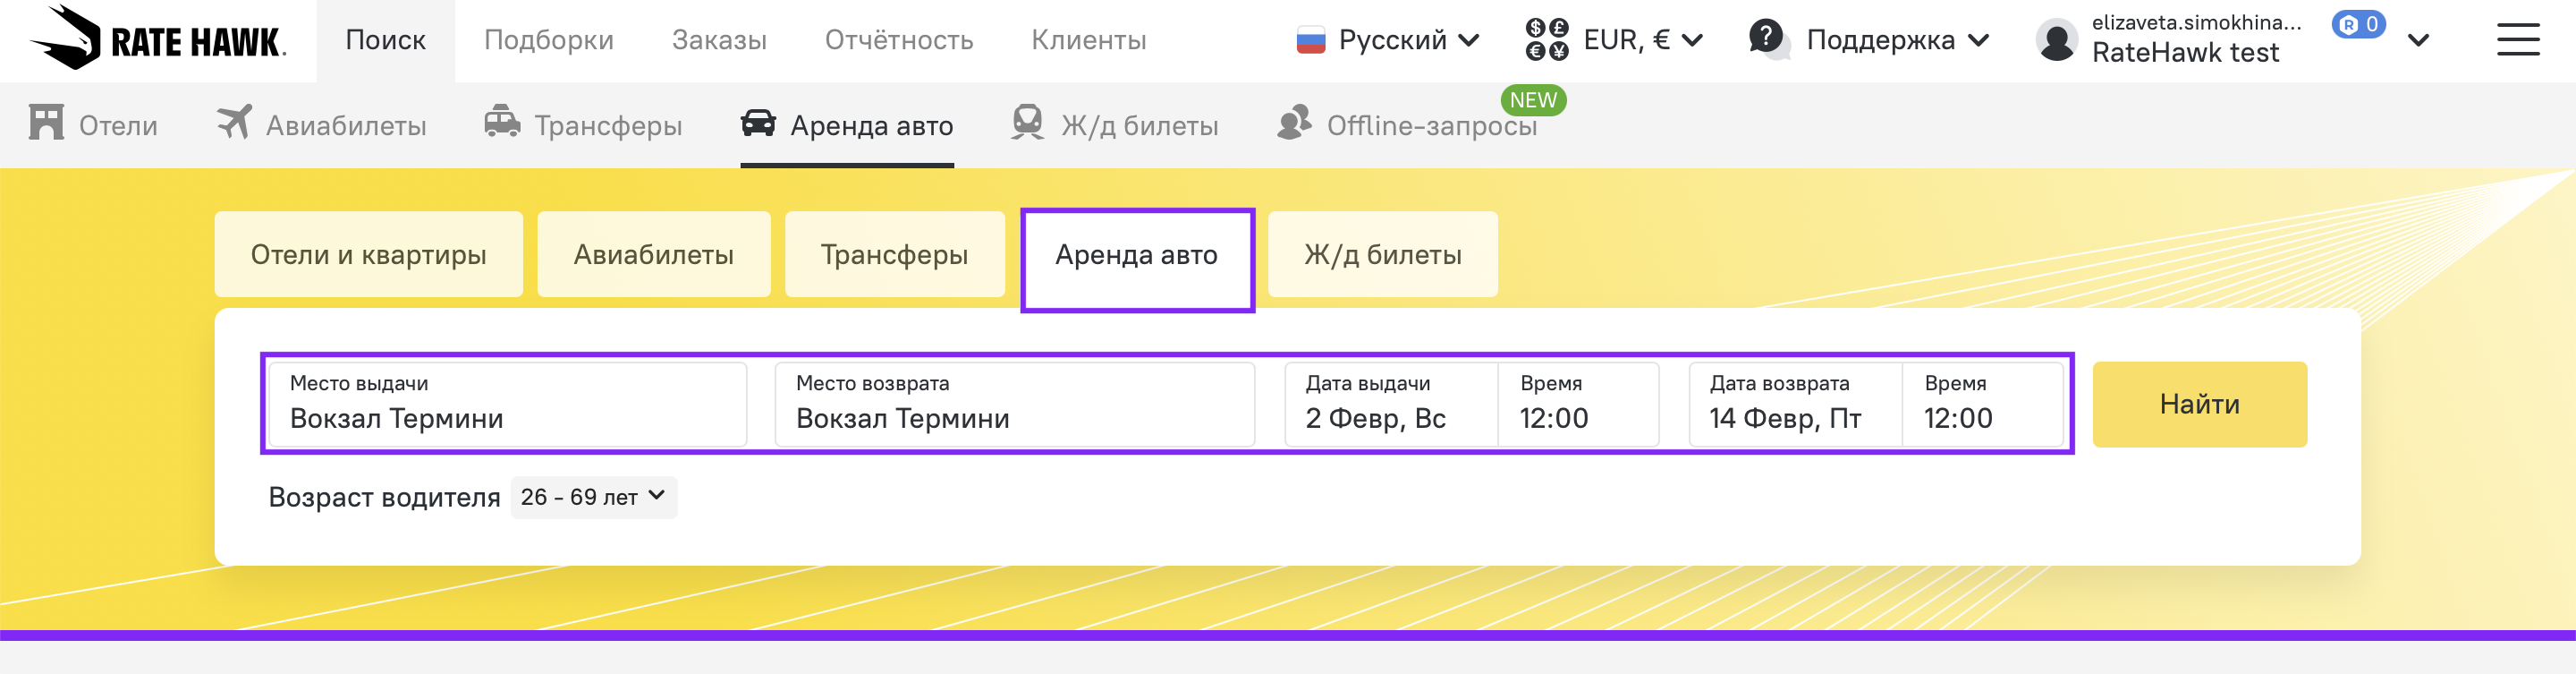Switch to the Заказы menu item
Screen dimensions: 2576x674
(719, 40)
